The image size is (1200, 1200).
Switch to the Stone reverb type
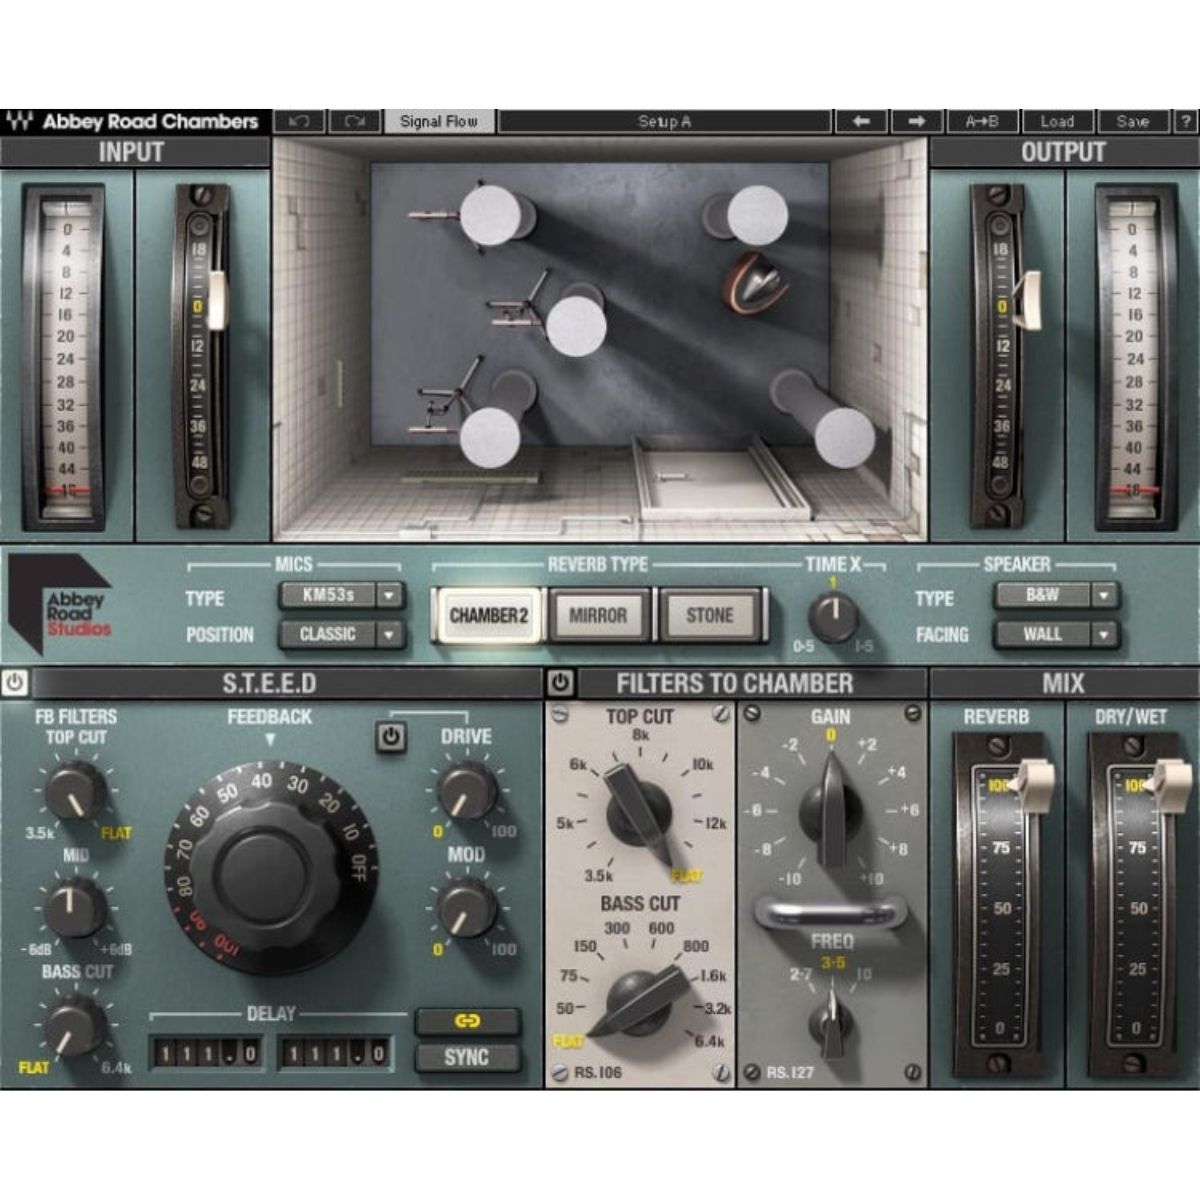(710, 615)
